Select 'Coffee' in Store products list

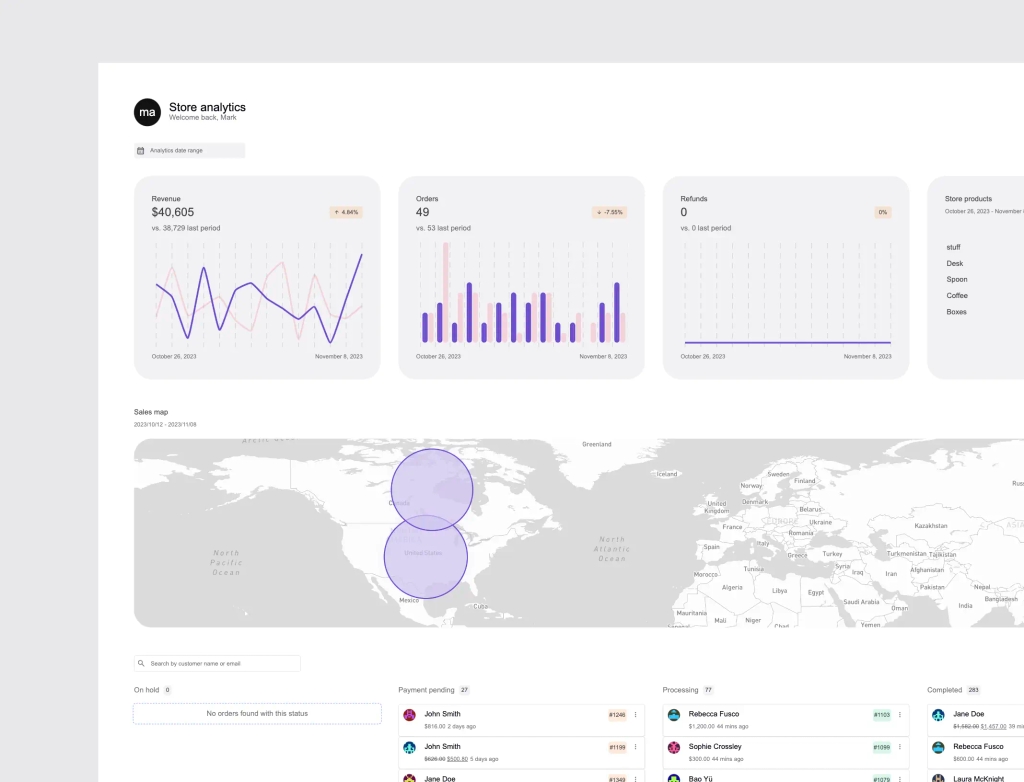(957, 296)
